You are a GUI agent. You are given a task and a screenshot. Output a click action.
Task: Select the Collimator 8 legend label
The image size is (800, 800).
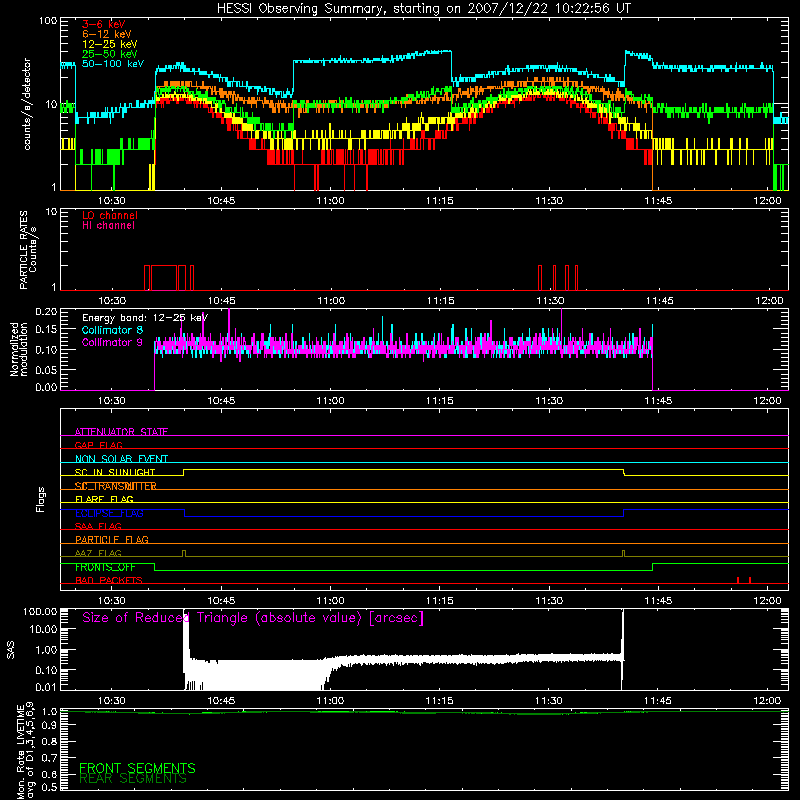pos(112,330)
